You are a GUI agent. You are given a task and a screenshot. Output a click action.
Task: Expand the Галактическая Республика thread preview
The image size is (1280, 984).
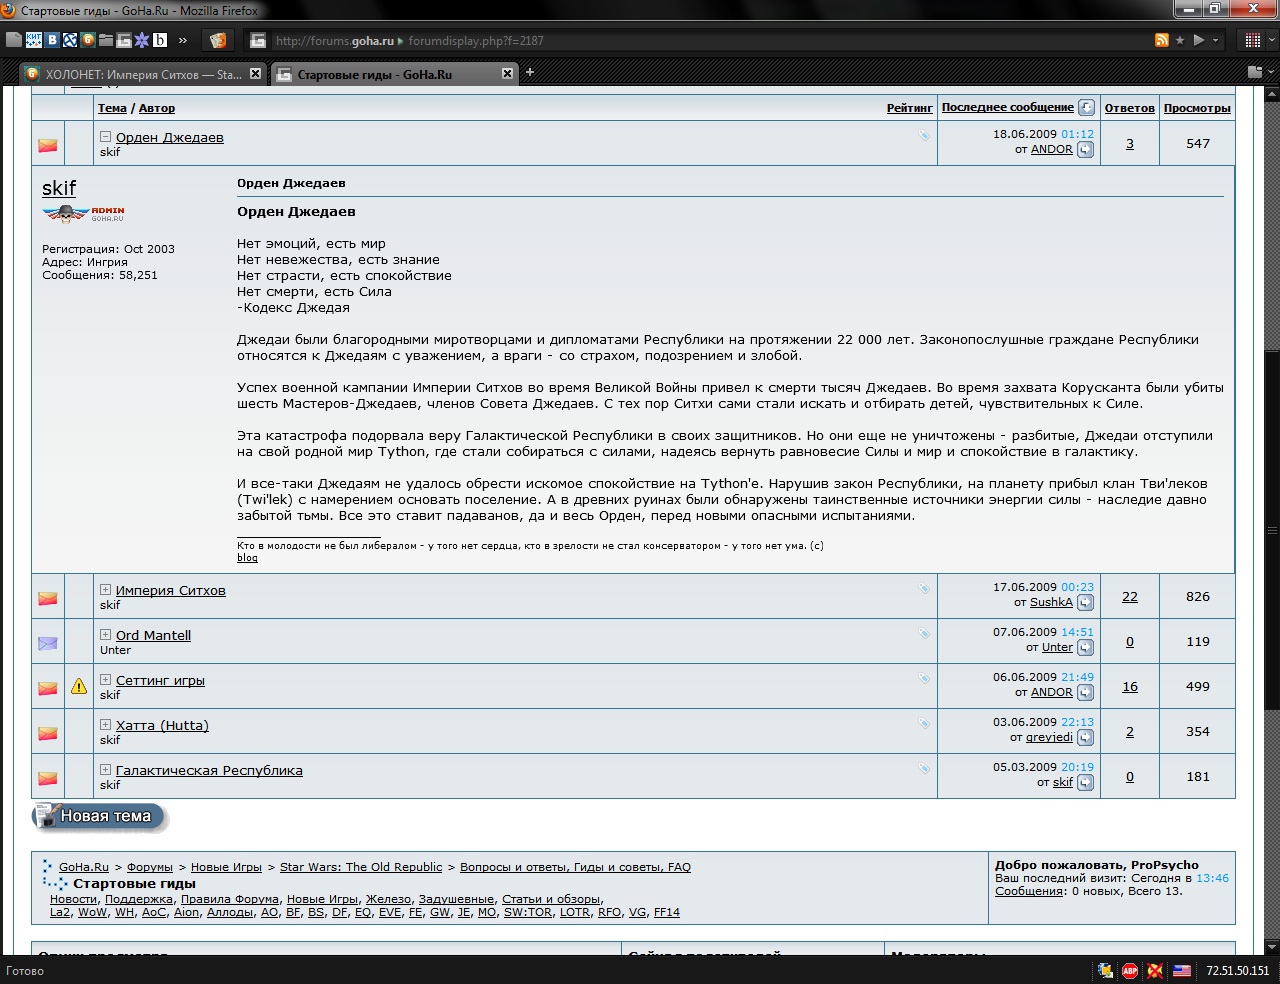[x=105, y=770]
